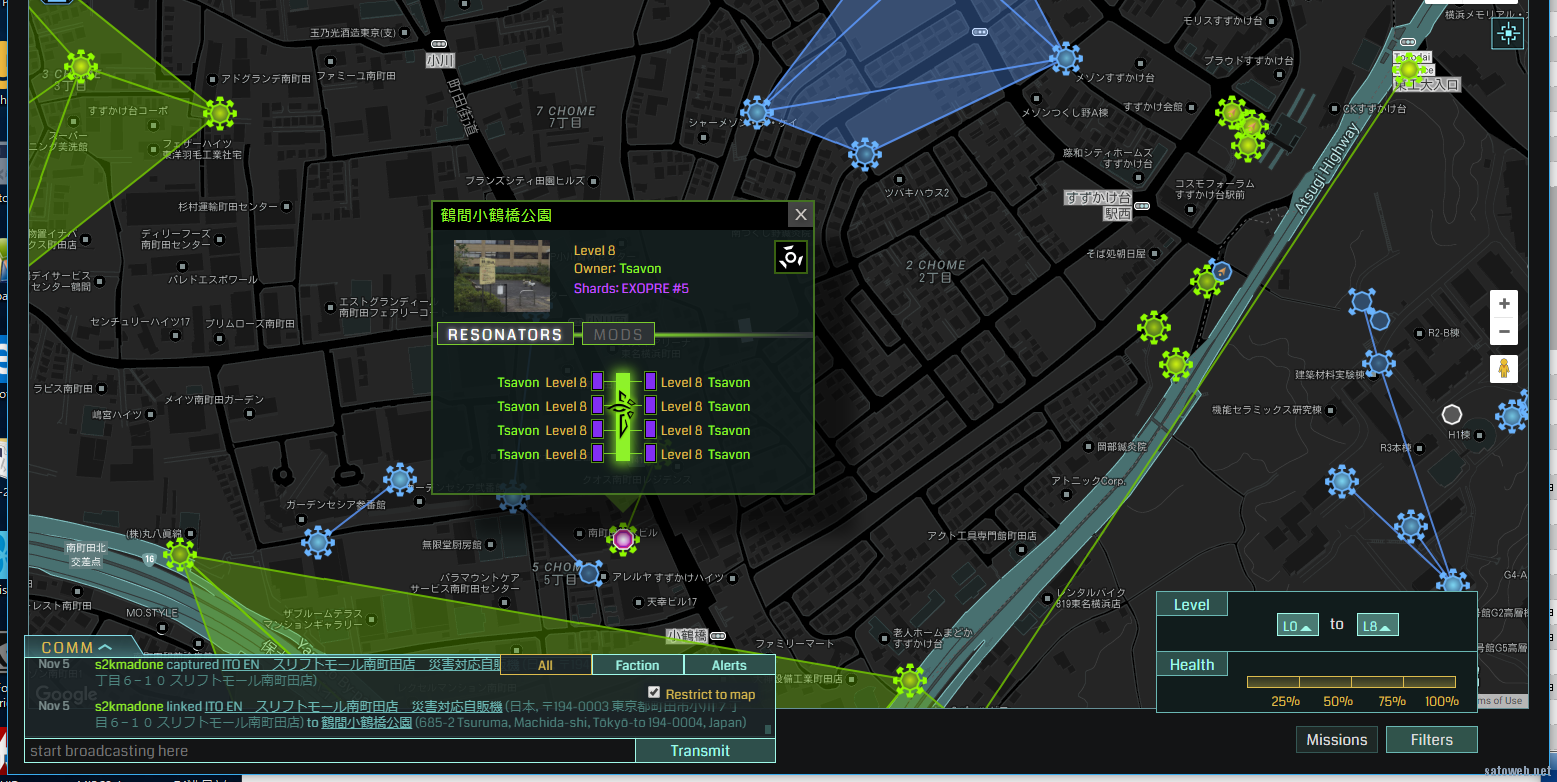Click the 小鶴橋 bus stop icon
This screenshot has width=1557, height=782.
click(717, 634)
